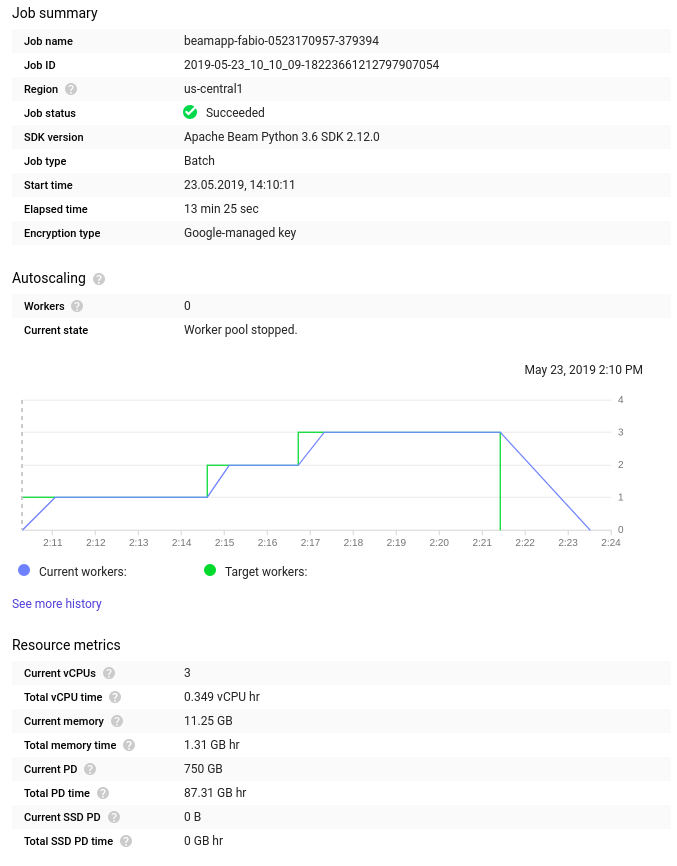The image size is (677, 866).
Task: Click help icon for Total vCPU time
Action: tap(115, 698)
